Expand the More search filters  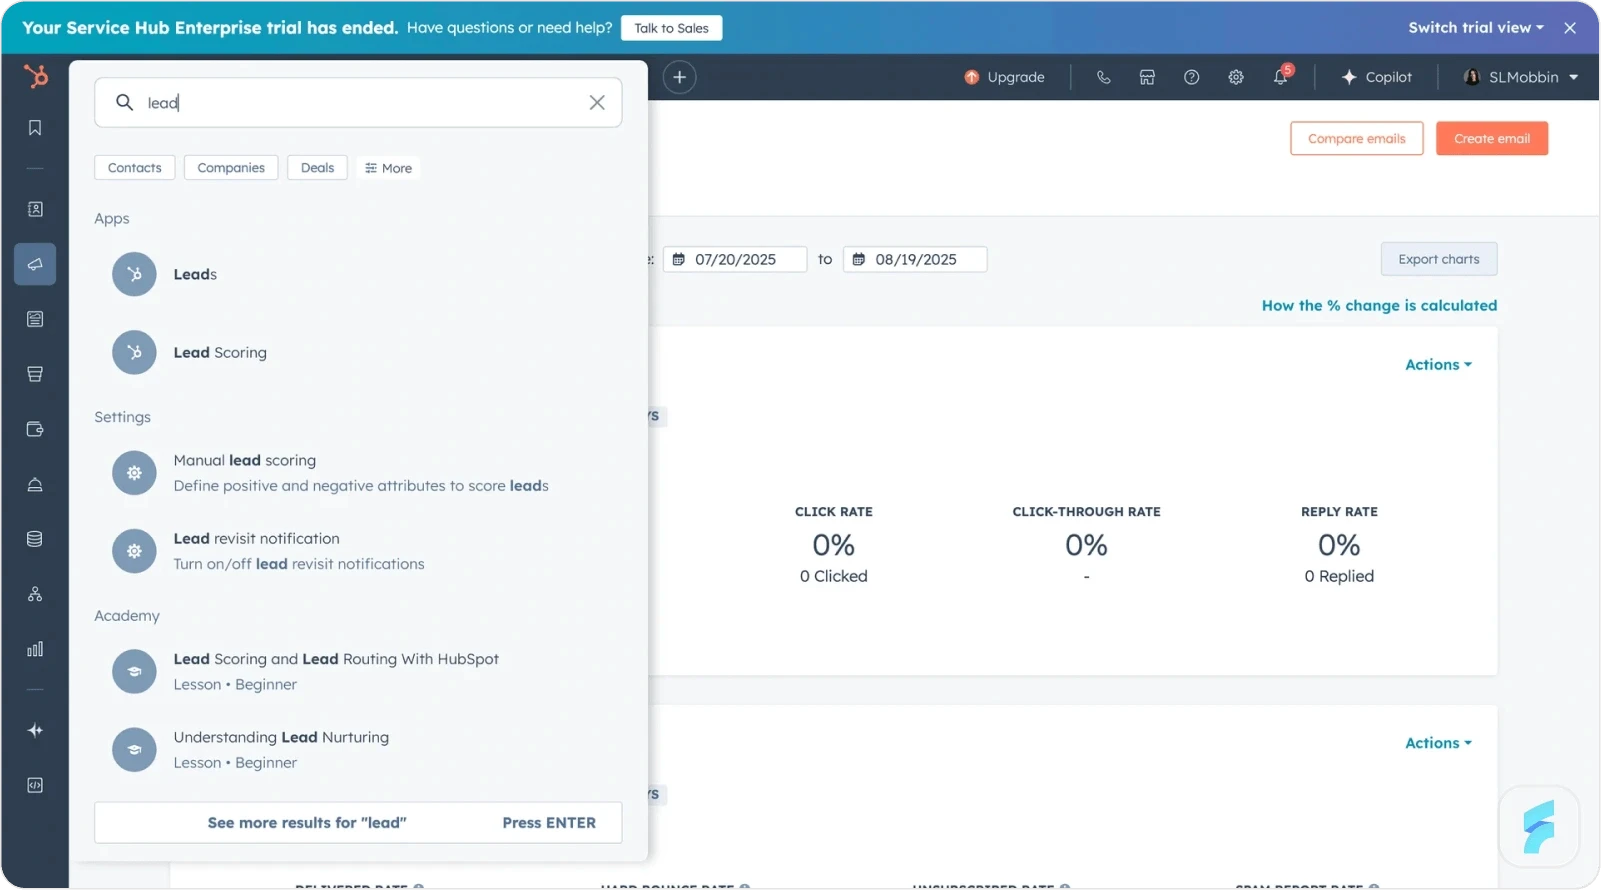point(388,168)
